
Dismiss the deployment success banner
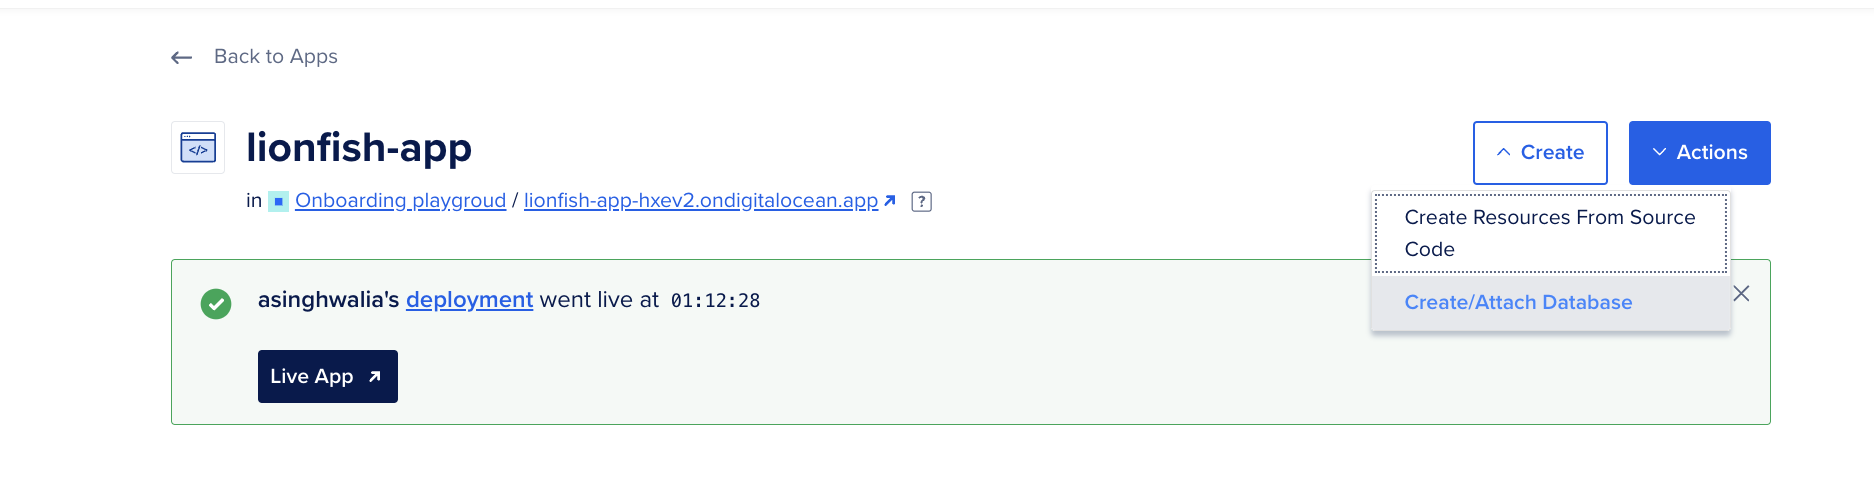[1741, 294]
